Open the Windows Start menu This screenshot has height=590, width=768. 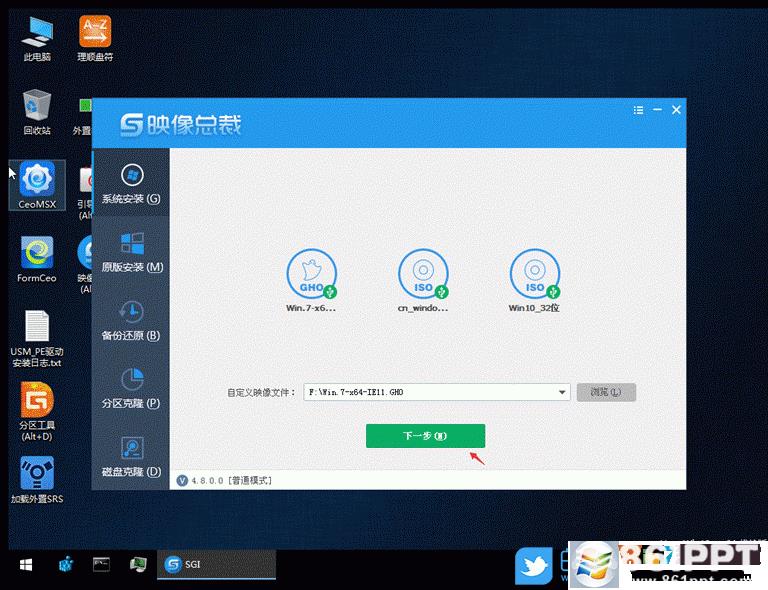(x=26, y=565)
